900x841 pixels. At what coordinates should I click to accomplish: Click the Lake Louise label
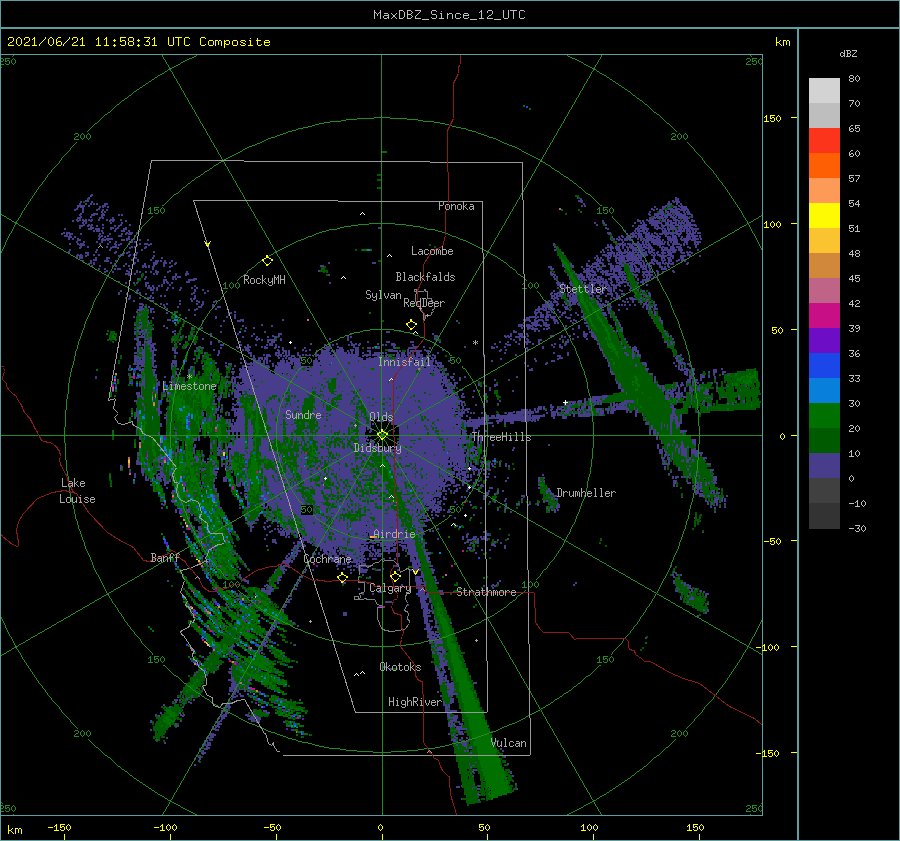click(x=78, y=491)
